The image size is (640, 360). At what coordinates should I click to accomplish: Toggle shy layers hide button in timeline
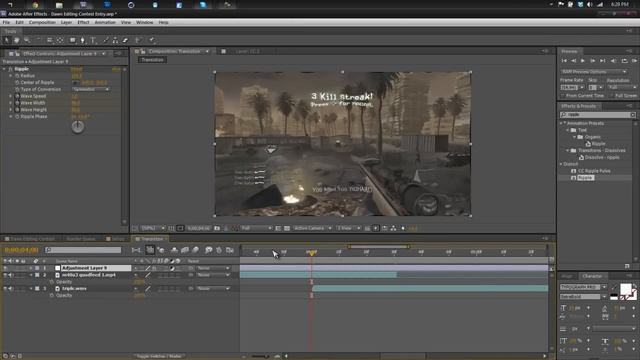pyautogui.click(x=174, y=250)
